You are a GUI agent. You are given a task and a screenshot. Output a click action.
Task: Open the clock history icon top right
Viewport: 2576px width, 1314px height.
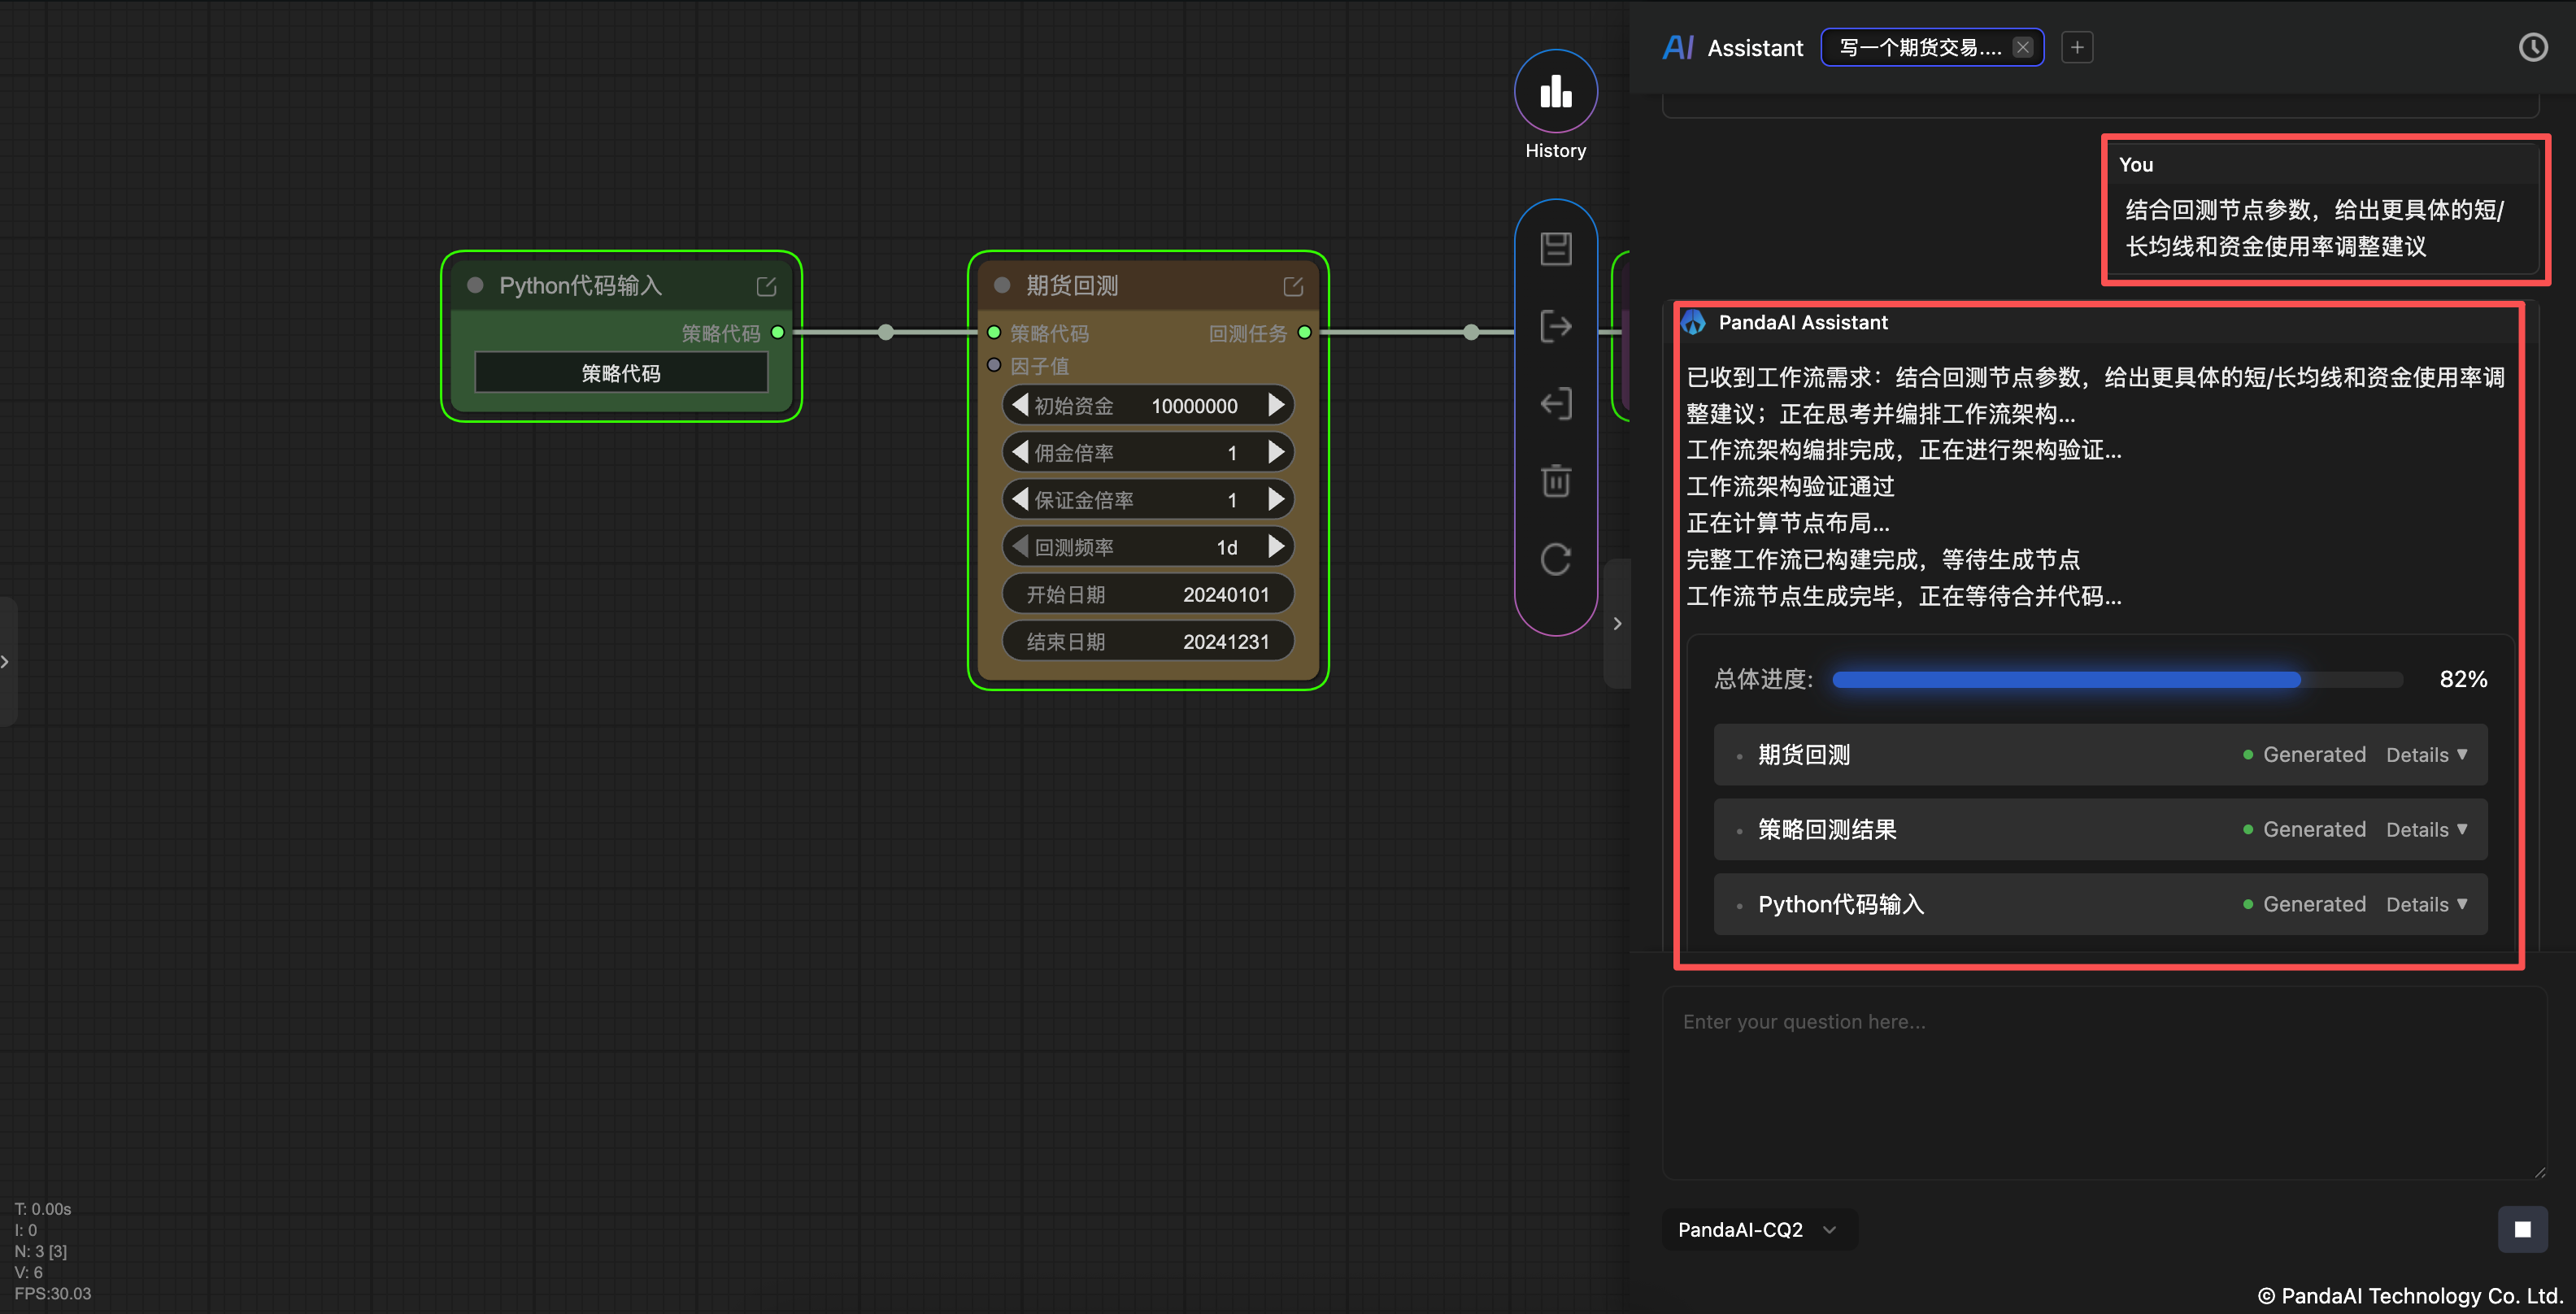tap(2532, 47)
